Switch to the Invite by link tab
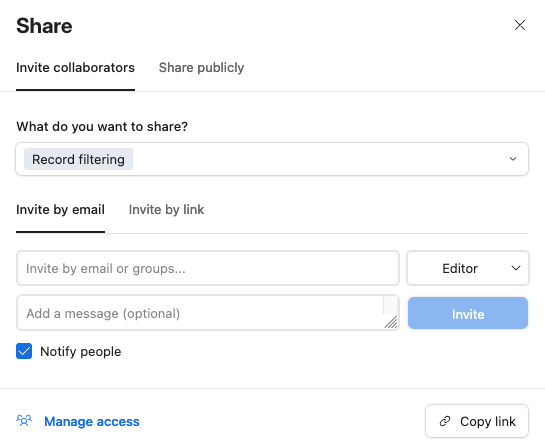Viewport: 545px width, 448px height. tap(166, 210)
